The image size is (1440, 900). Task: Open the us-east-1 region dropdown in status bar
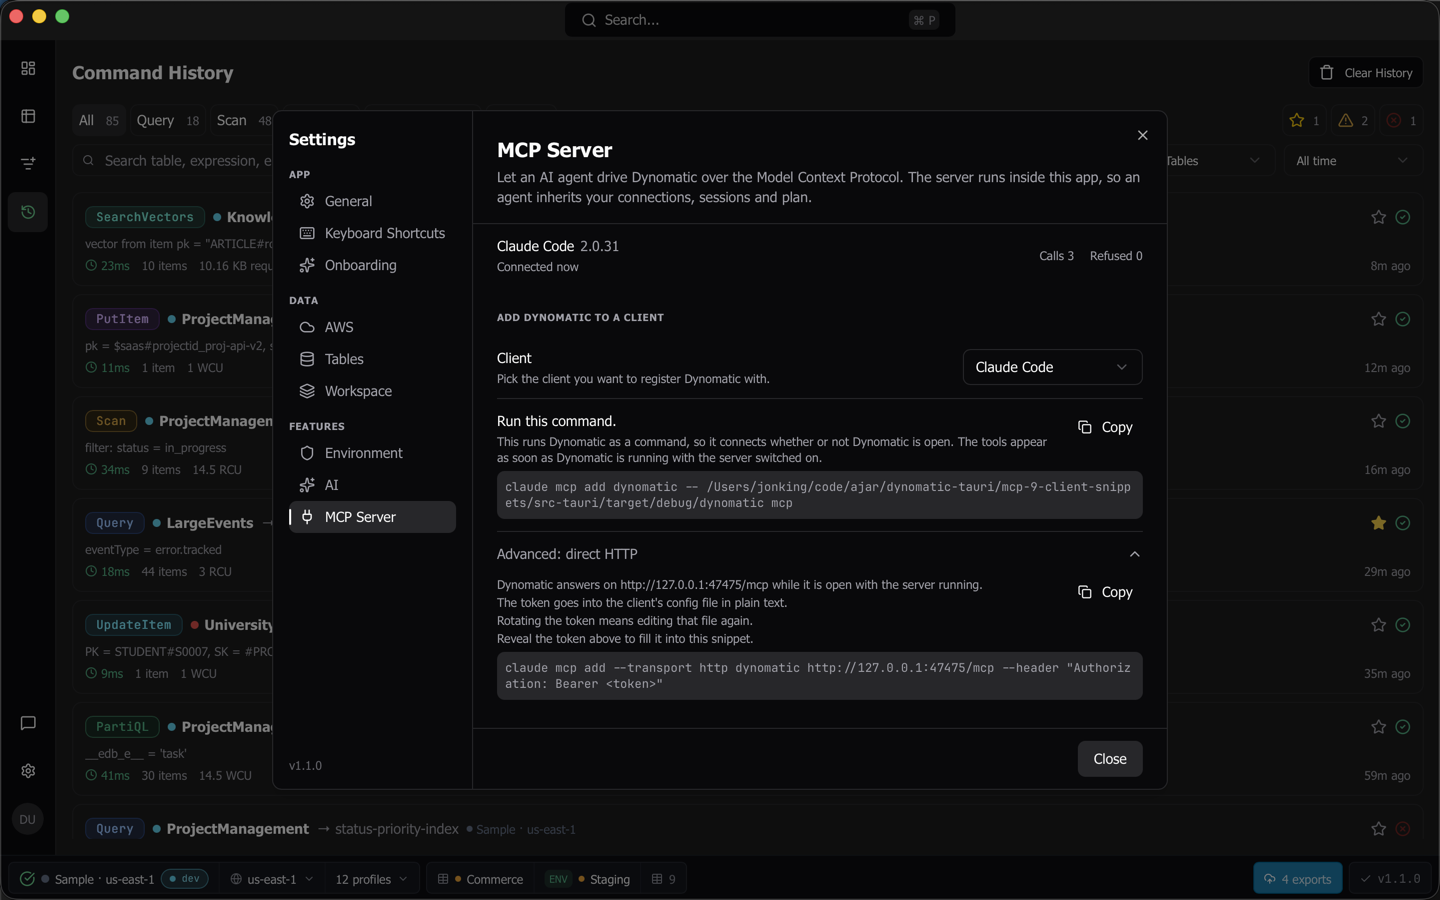pyautogui.click(x=272, y=879)
